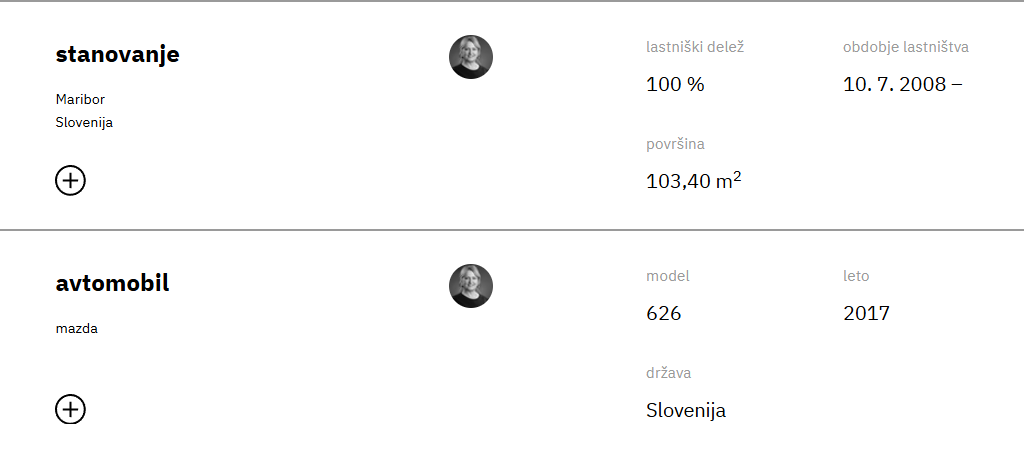Expand the stanovanje entry plus icon

[70, 180]
